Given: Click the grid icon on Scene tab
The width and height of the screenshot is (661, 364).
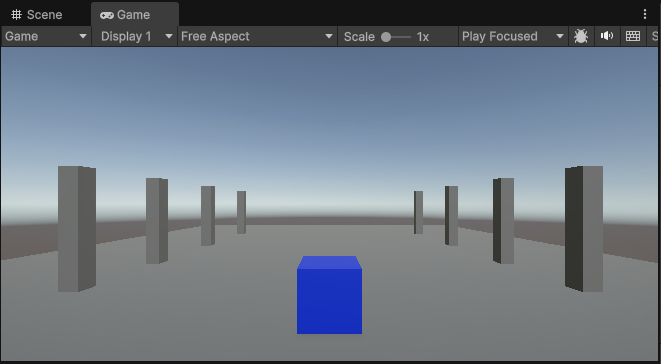Looking at the screenshot, I should (16, 15).
